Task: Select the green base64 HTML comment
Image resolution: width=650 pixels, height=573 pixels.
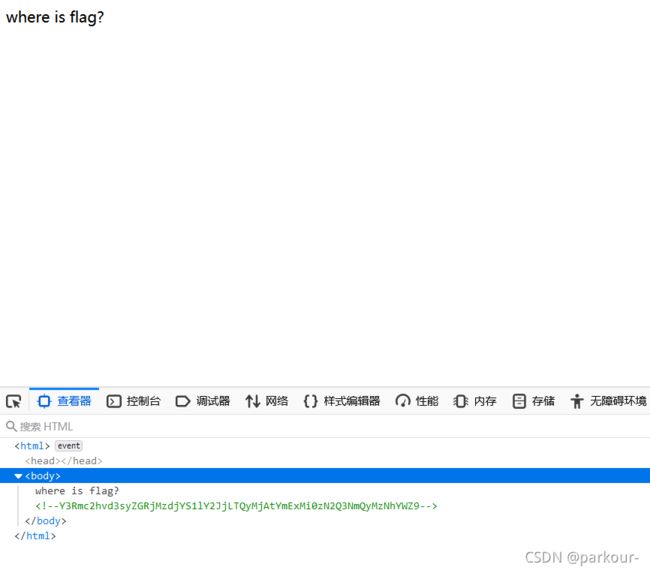Action: (x=236, y=506)
